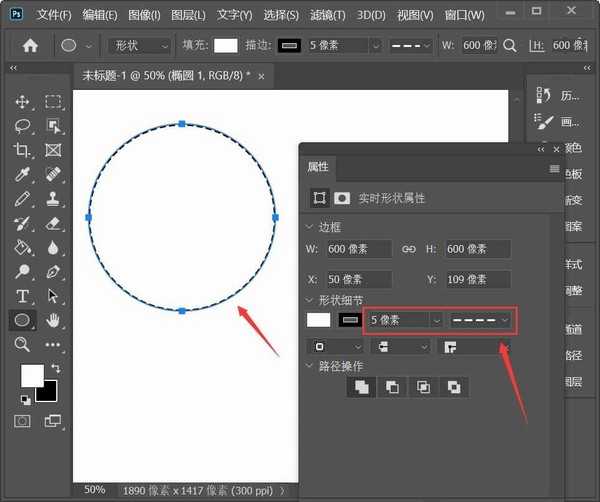Click the X position field (50 像素)

[358, 279]
